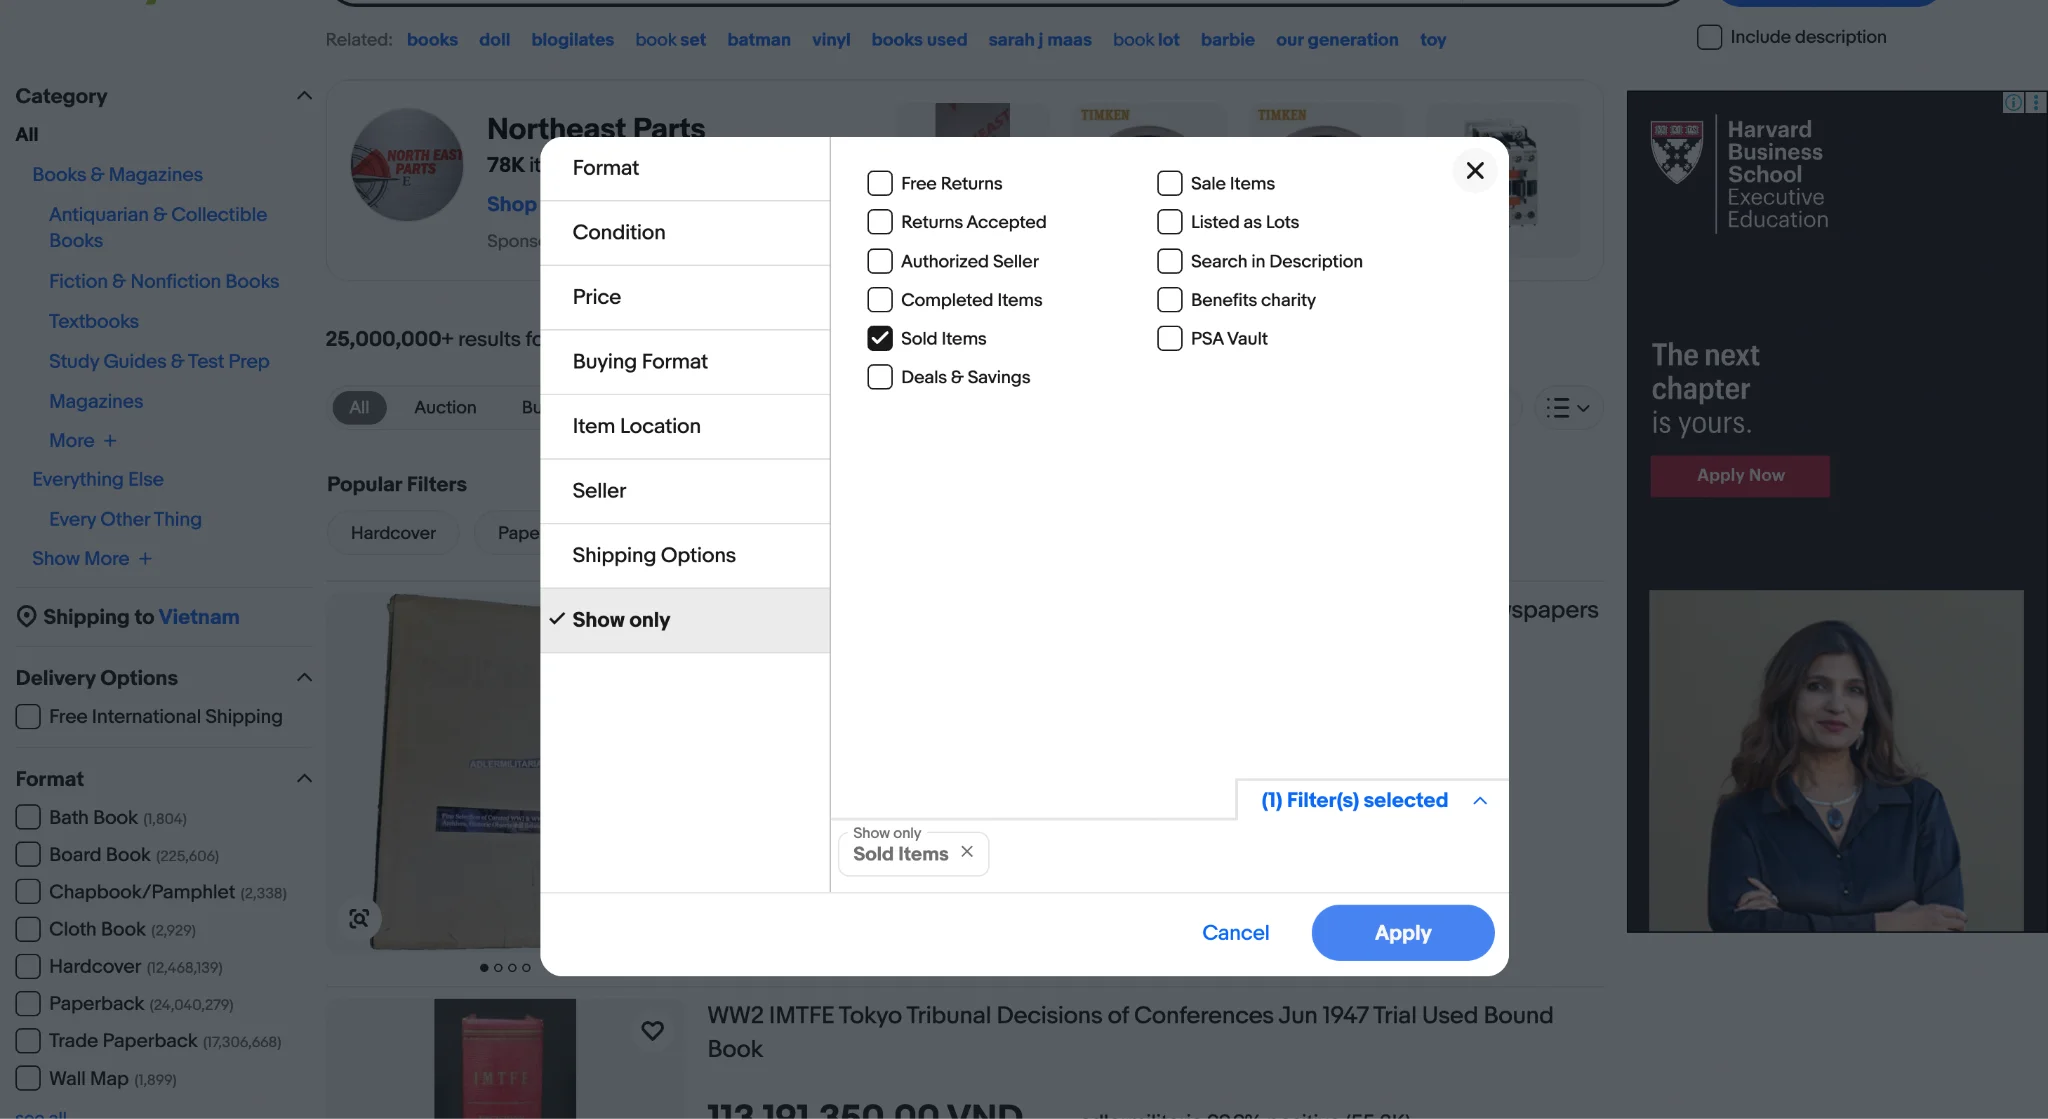The image size is (2048, 1119).
Task: Click the plus icon next to Show More
Action: (x=145, y=559)
